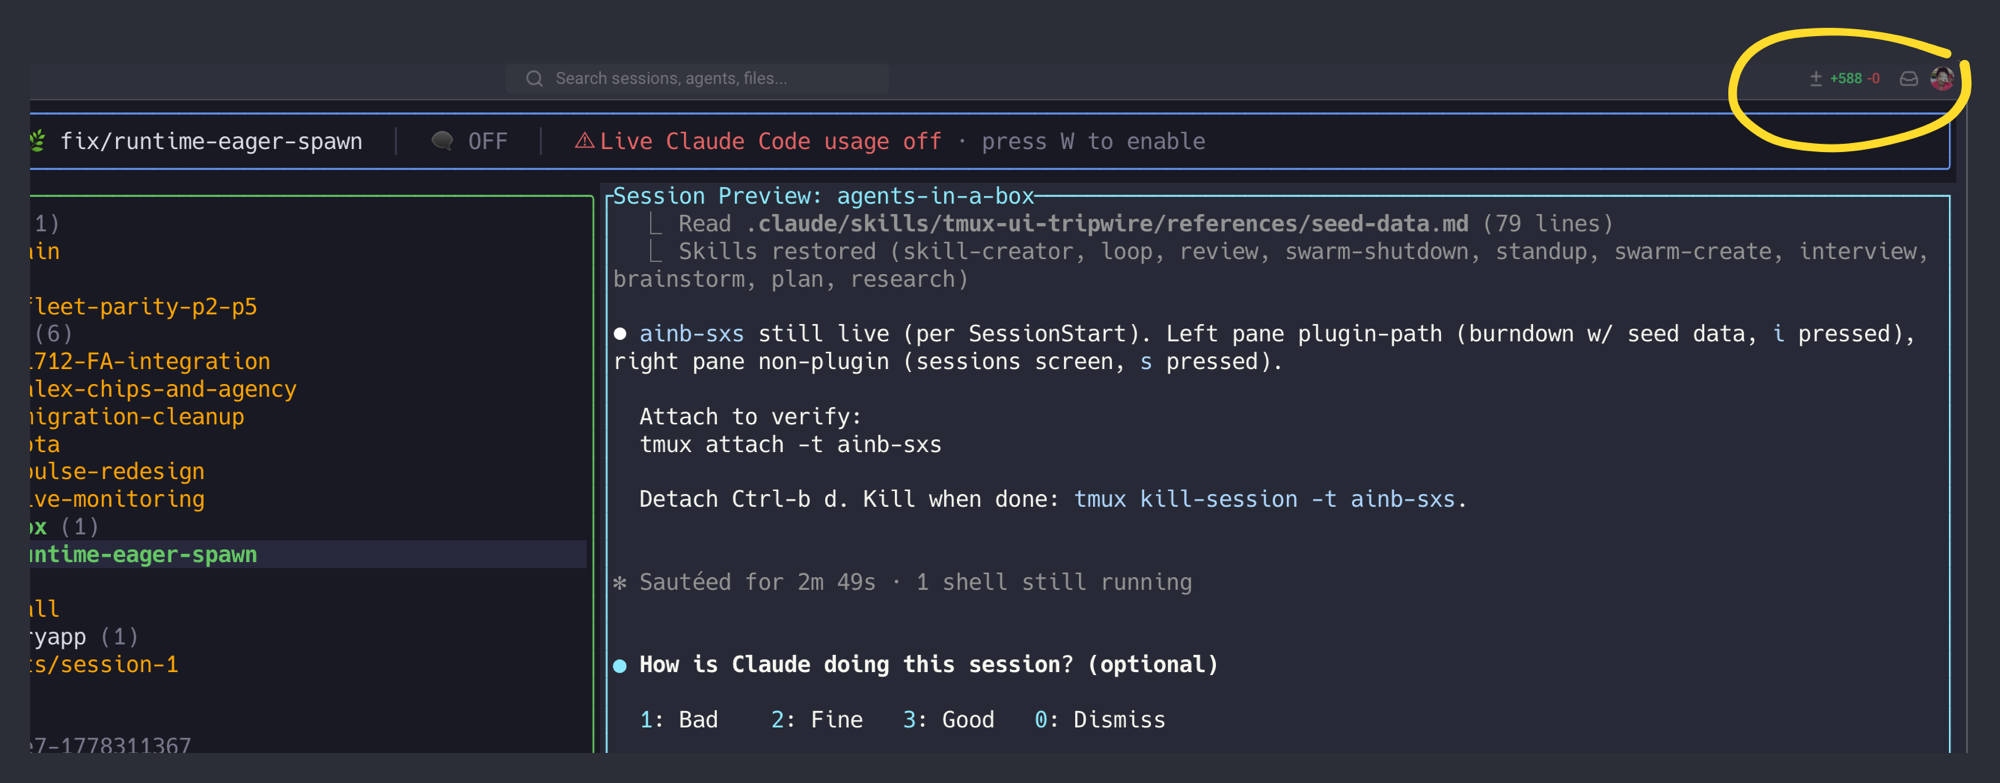Click the 7-1778311367 entry at the bottom

[110, 744]
